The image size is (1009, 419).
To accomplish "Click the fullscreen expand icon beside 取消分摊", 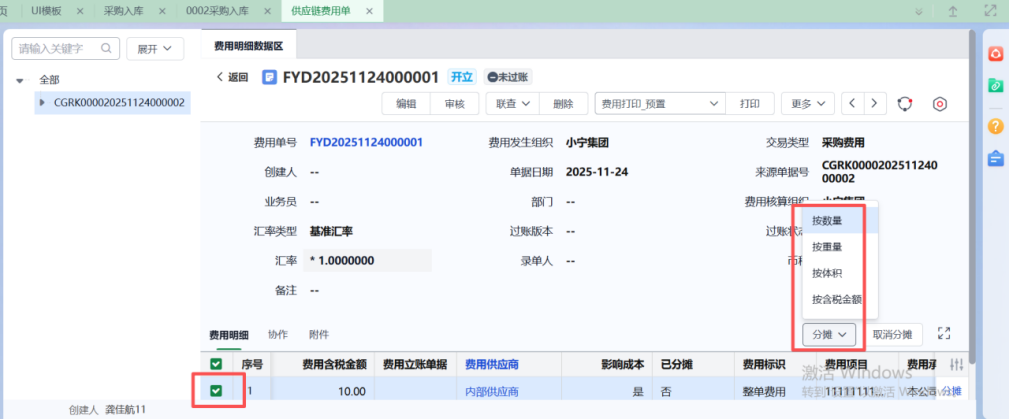I will coord(942,334).
